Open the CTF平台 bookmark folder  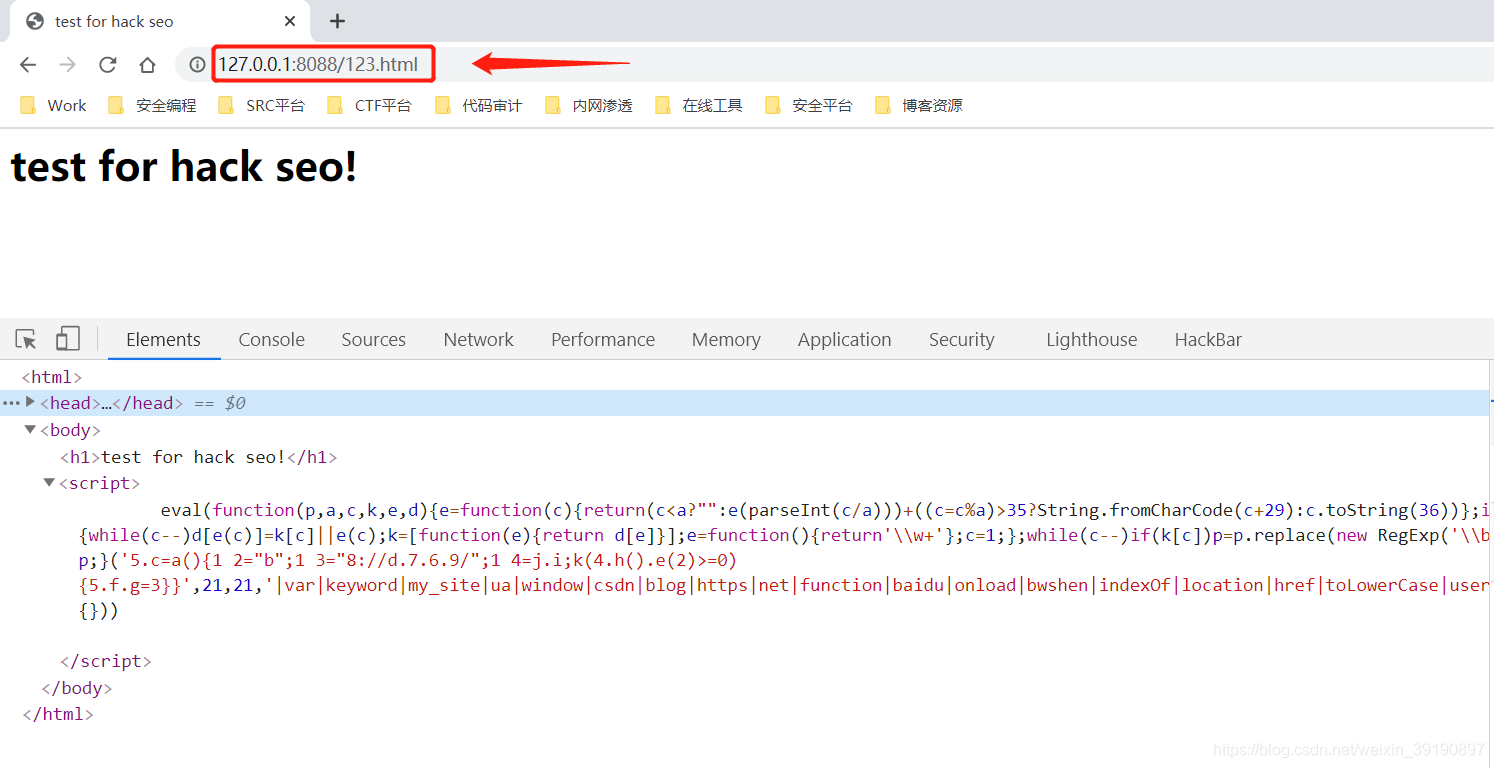tap(370, 105)
